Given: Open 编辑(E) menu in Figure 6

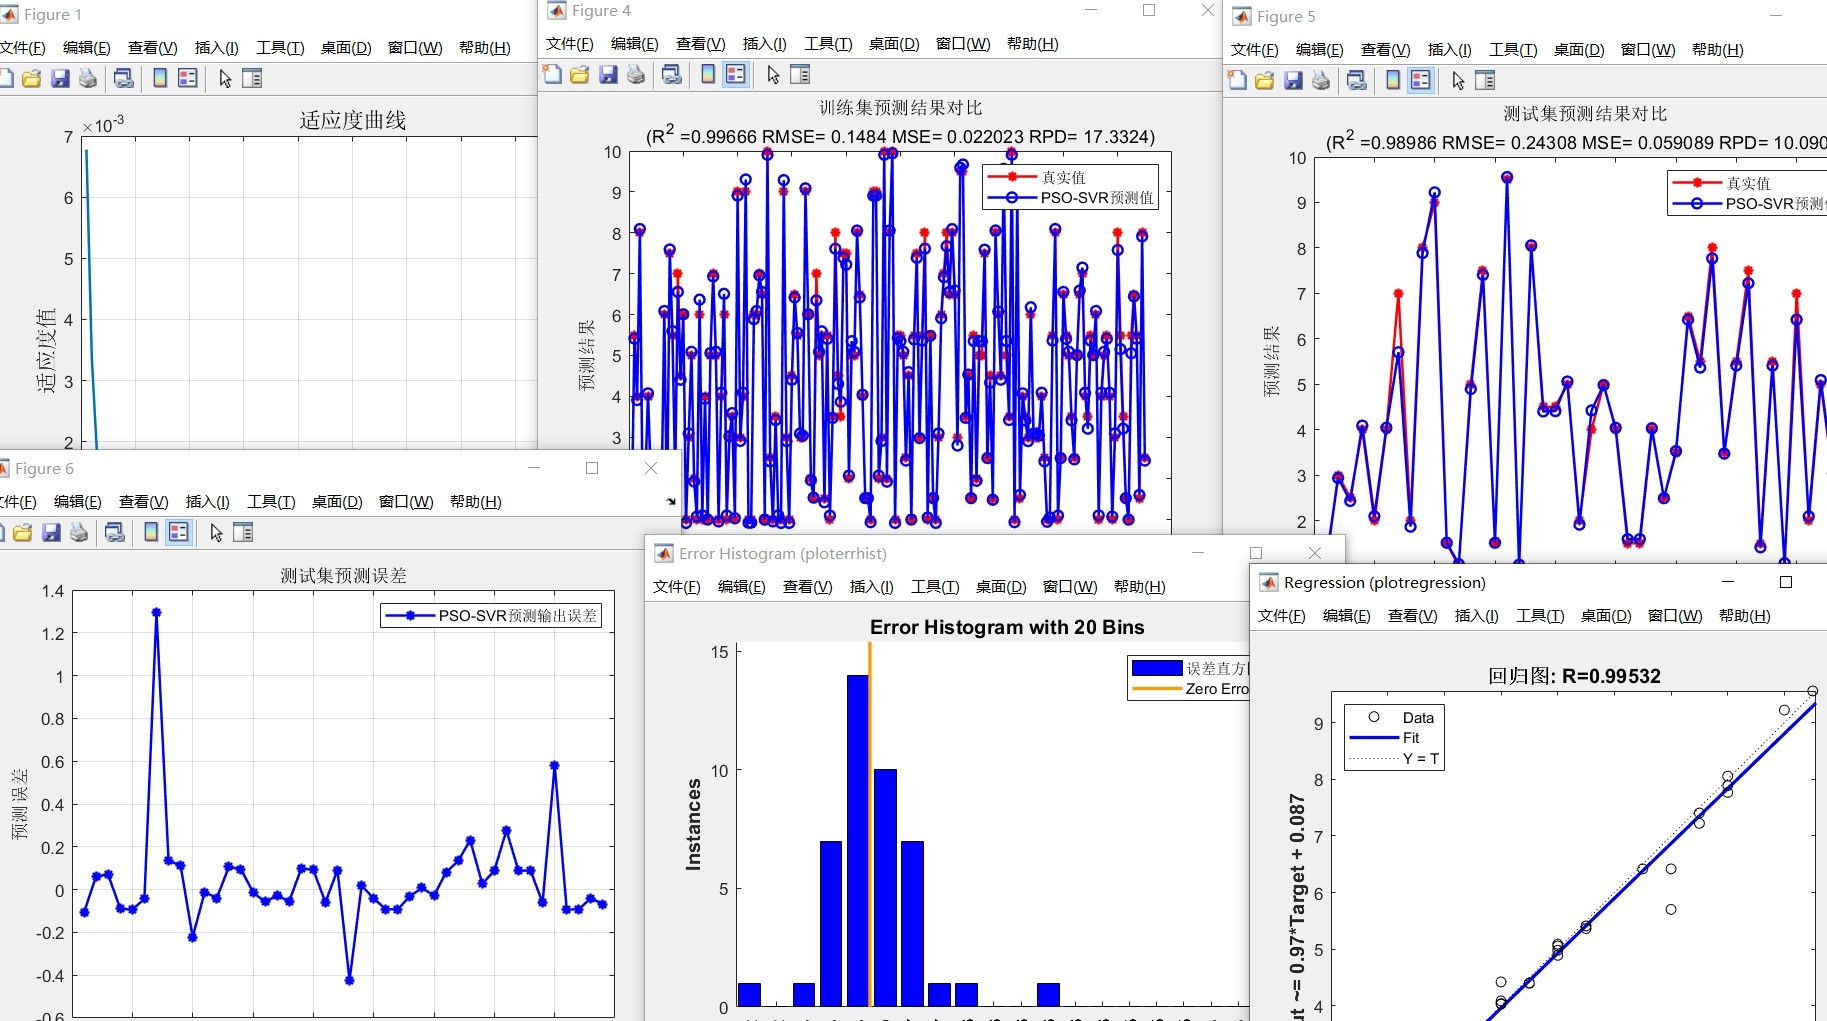Looking at the screenshot, I should click(78, 501).
